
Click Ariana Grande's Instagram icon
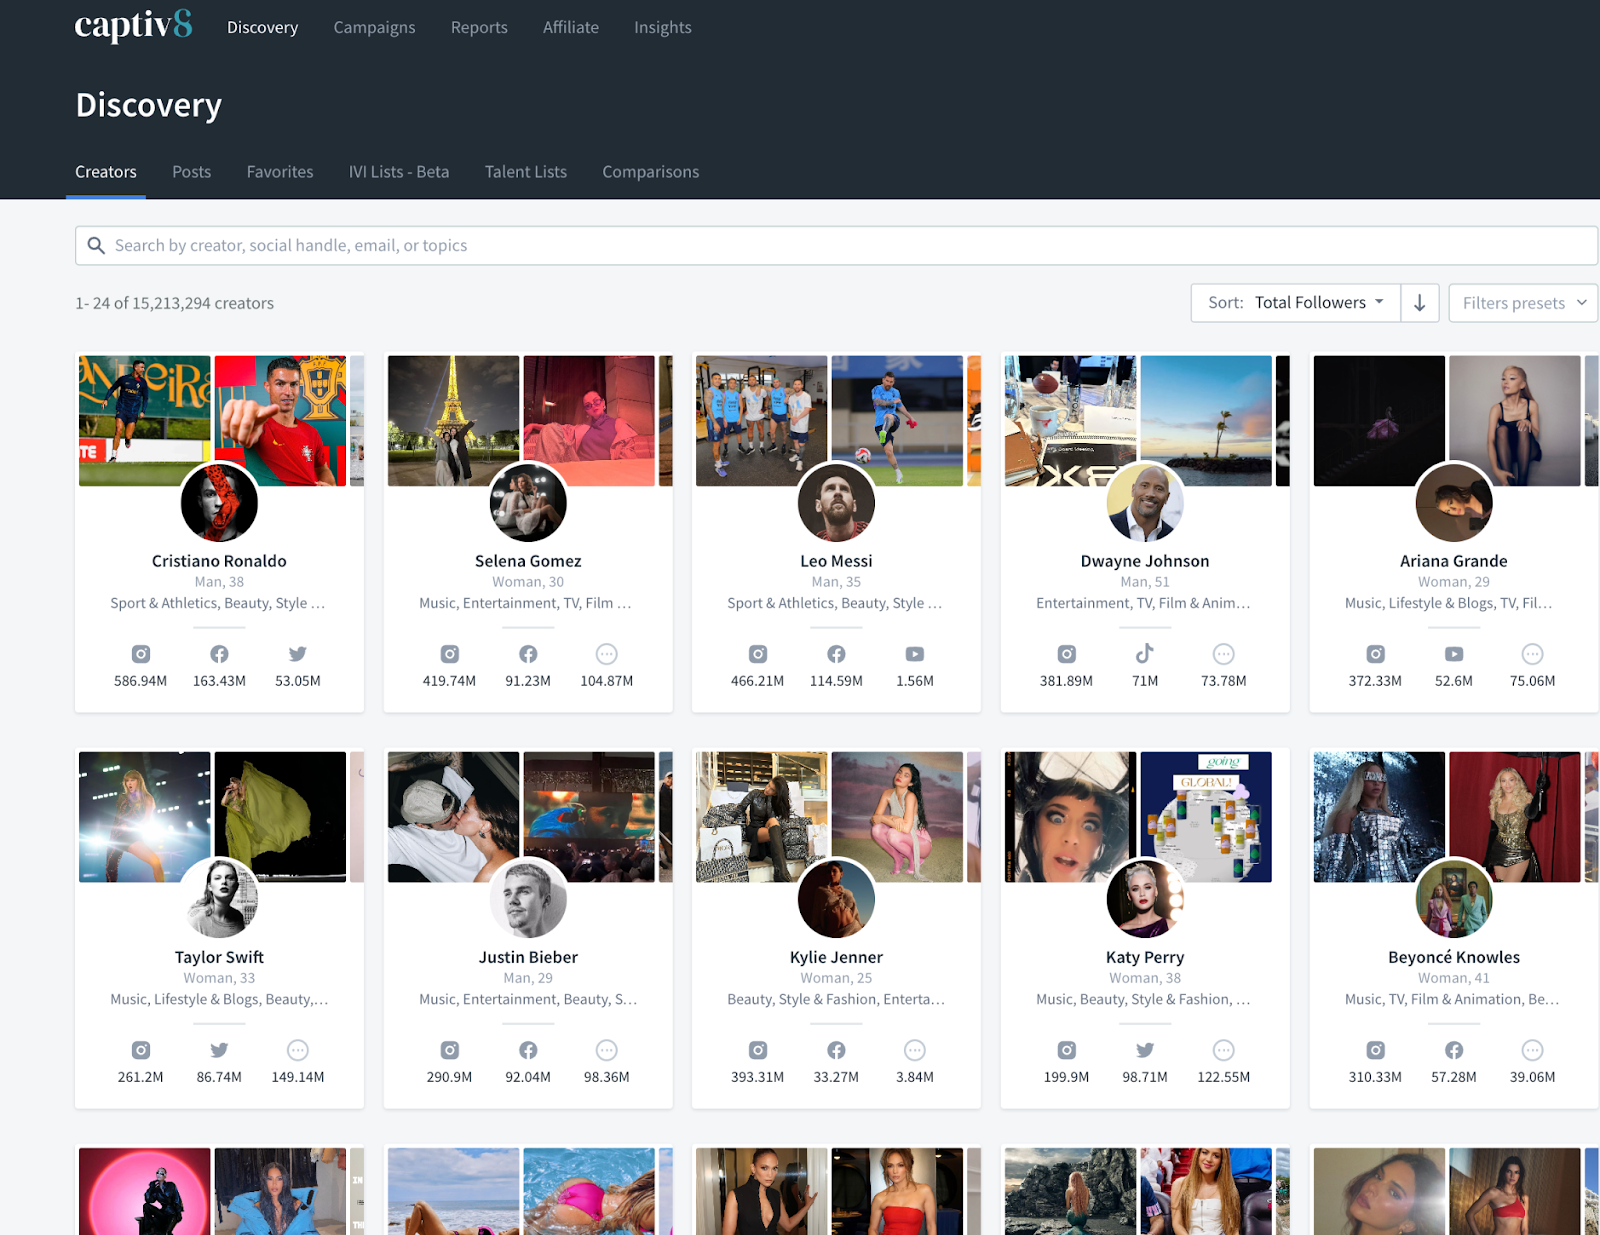point(1376,654)
